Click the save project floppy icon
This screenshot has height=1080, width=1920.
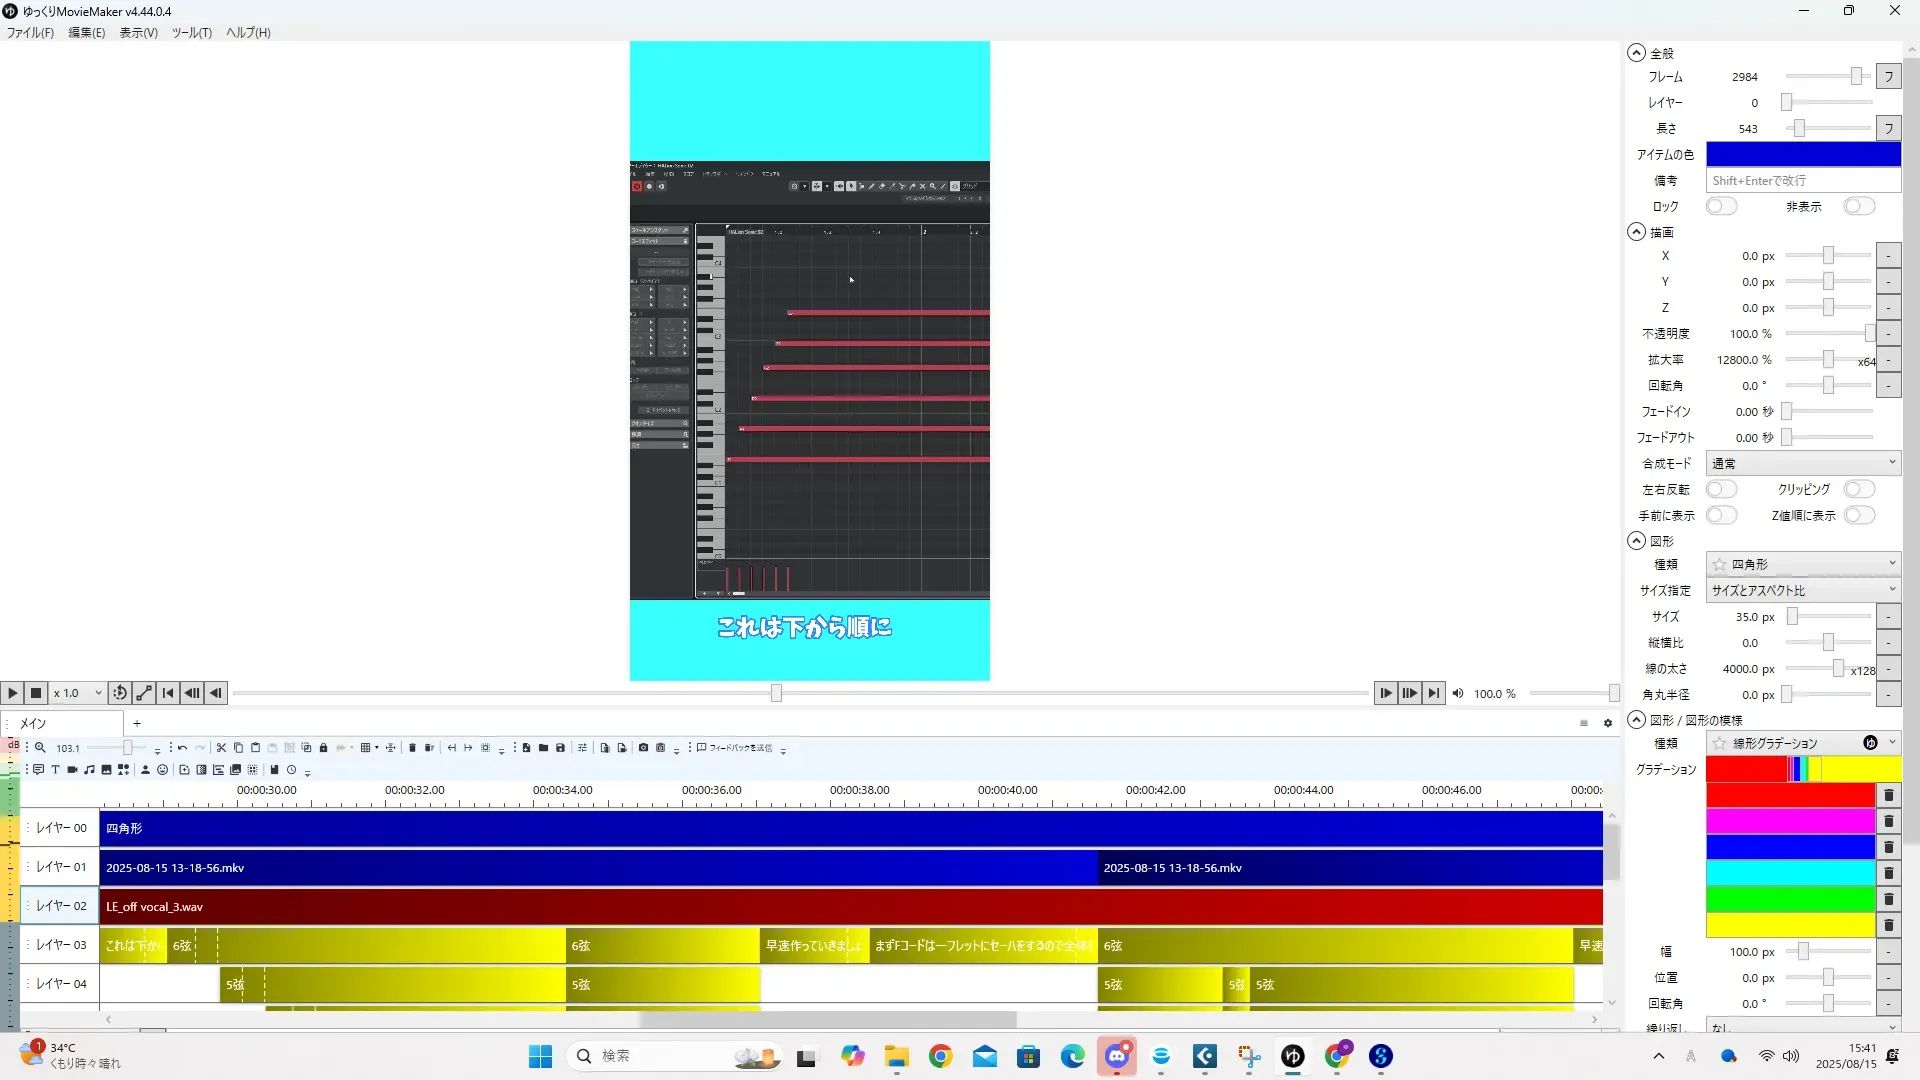(x=560, y=748)
